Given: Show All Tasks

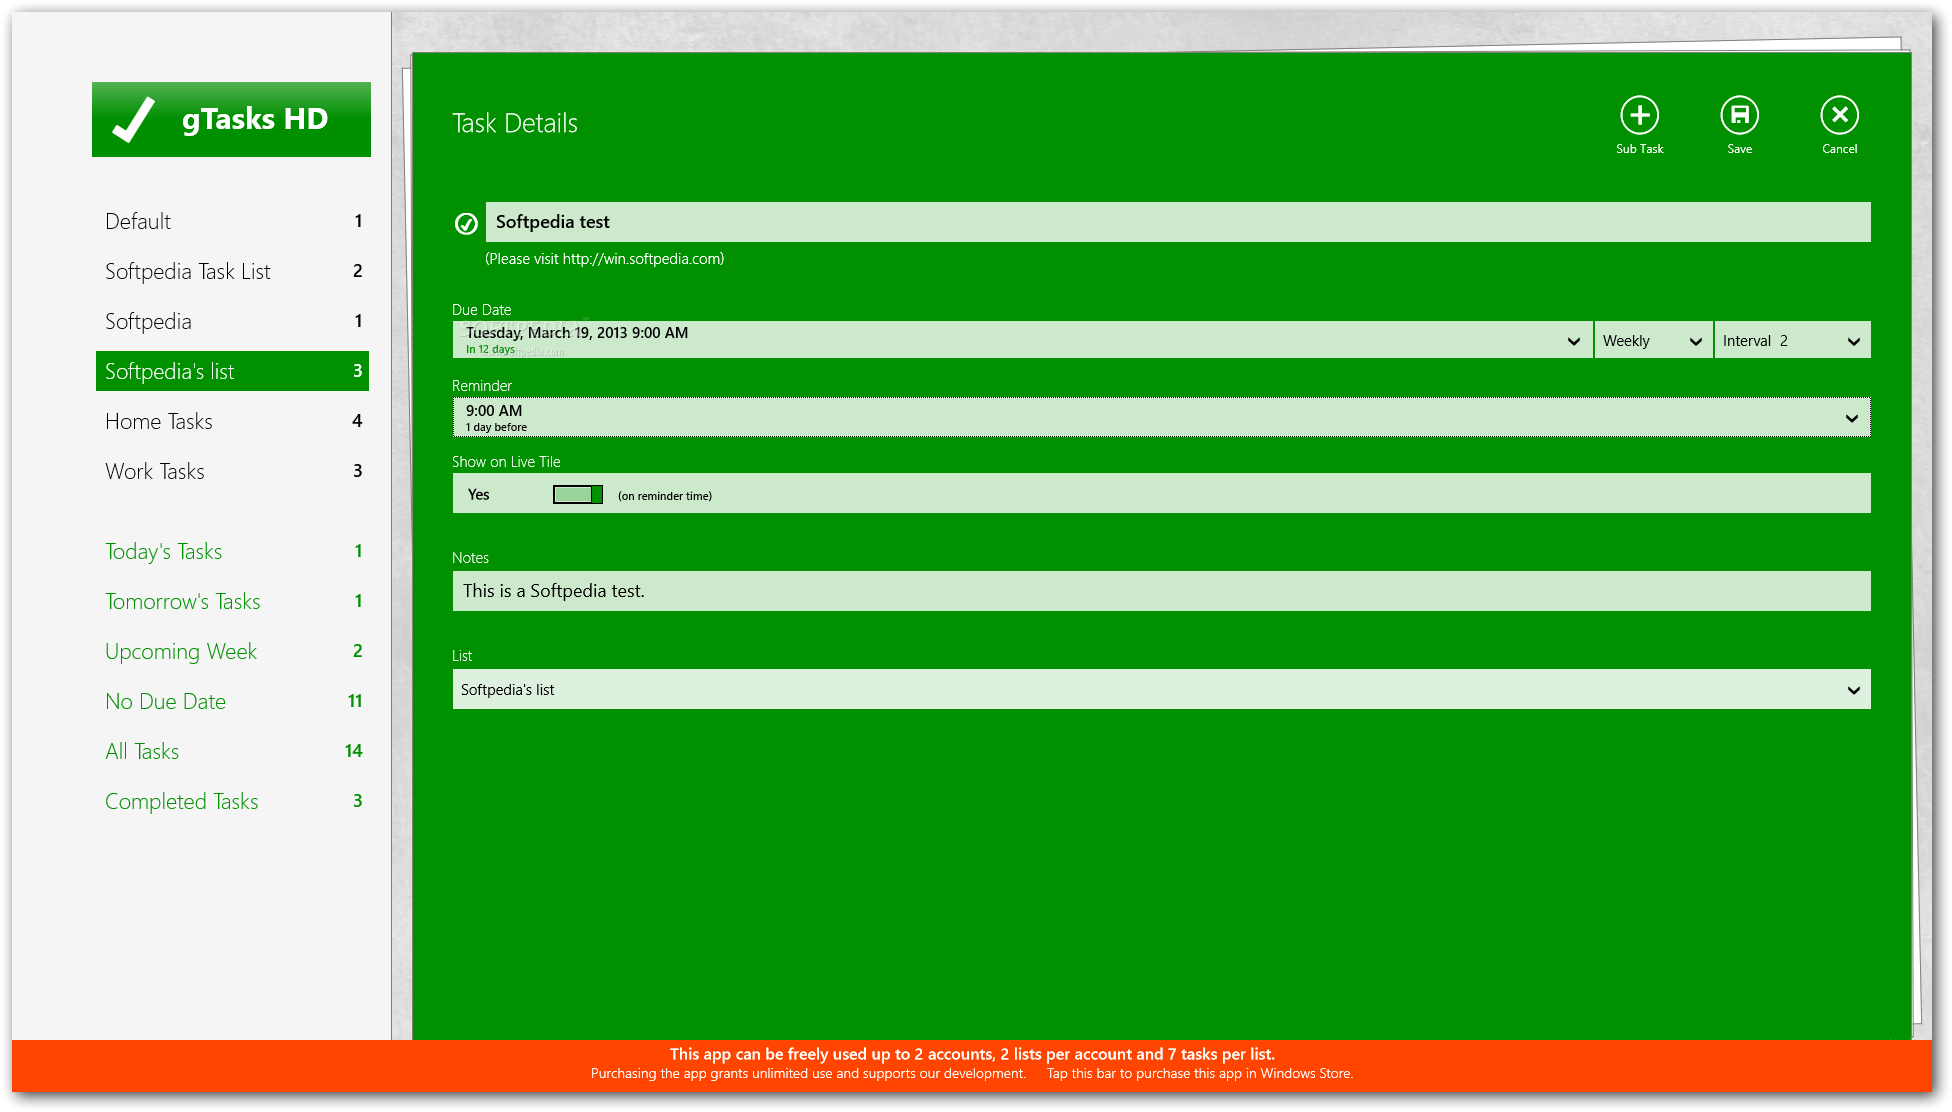Looking at the screenshot, I should tap(232, 751).
